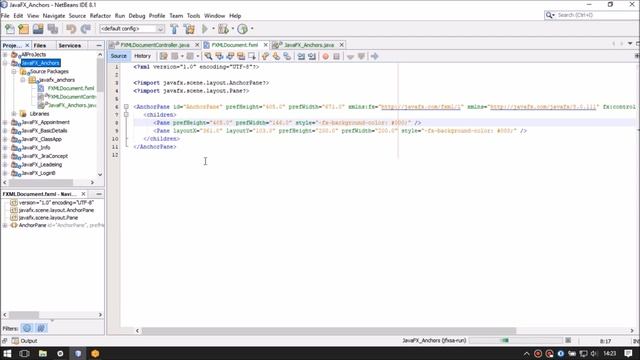Open the File menu

(x=5, y=16)
